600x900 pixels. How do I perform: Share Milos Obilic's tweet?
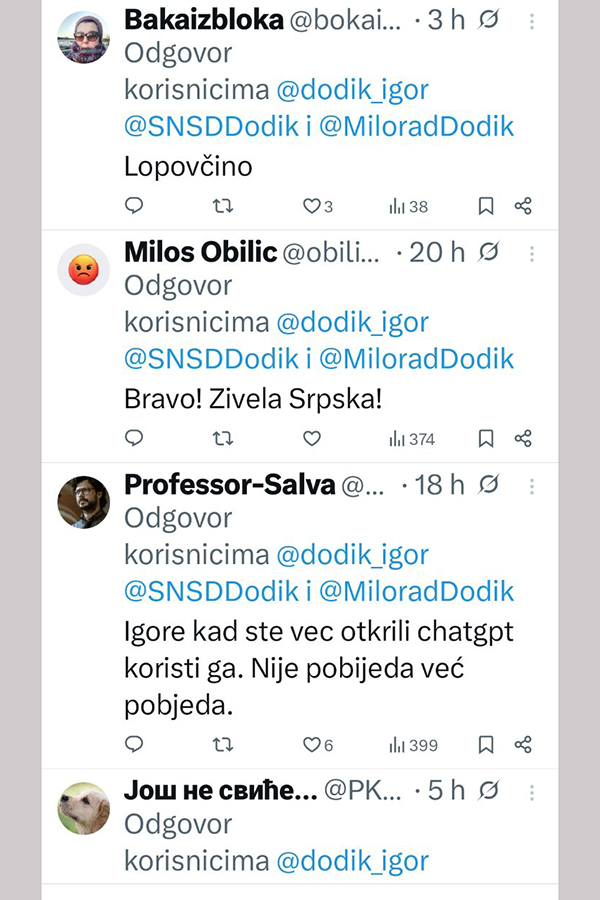click(522, 438)
